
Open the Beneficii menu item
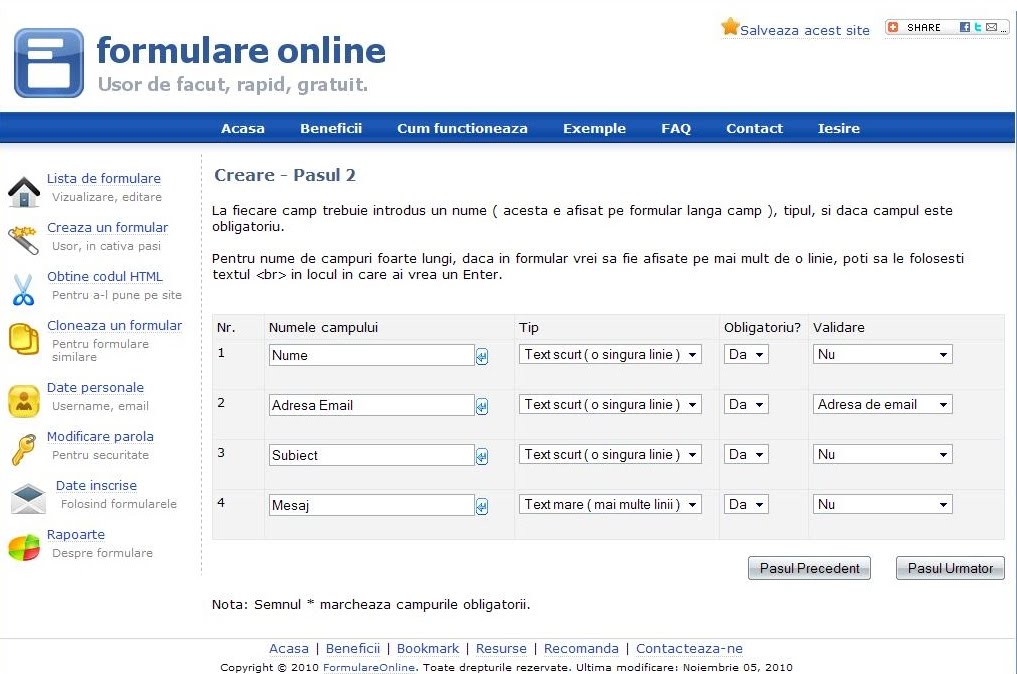(331, 128)
